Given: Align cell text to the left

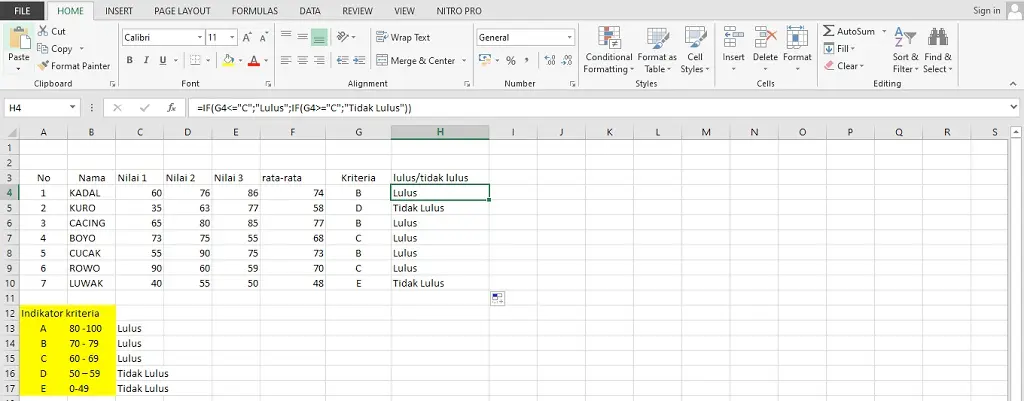Looking at the screenshot, I should click(286, 60).
